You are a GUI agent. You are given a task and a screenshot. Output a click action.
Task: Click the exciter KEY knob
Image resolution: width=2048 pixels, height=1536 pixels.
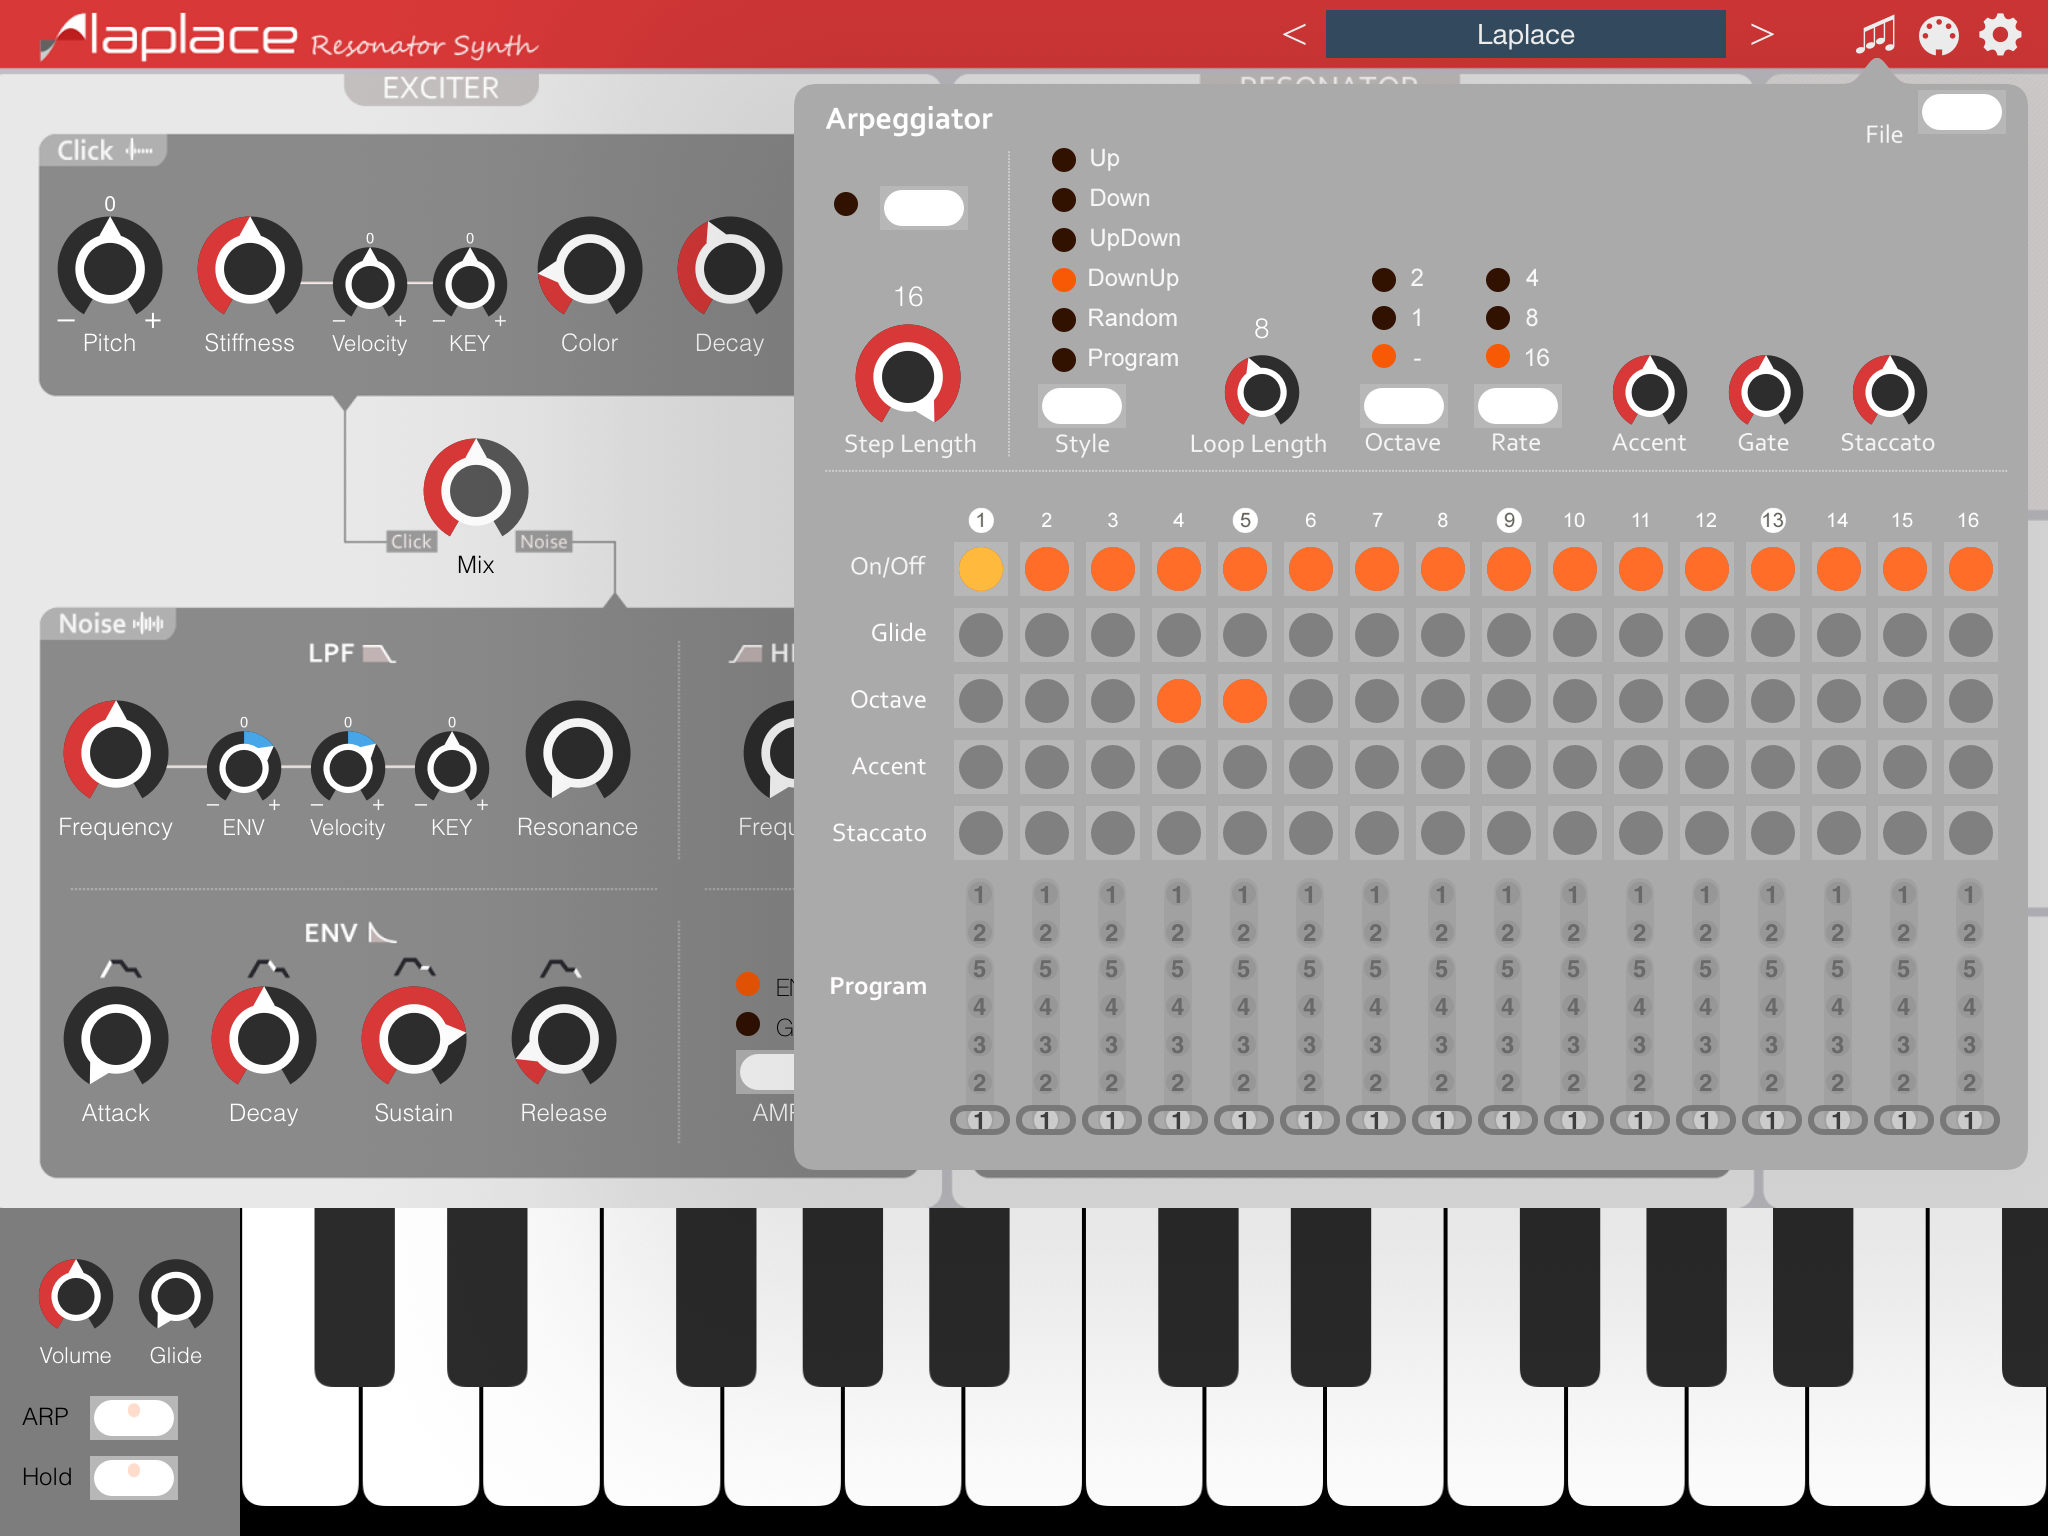pyautogui.click(x=469, y=284)
